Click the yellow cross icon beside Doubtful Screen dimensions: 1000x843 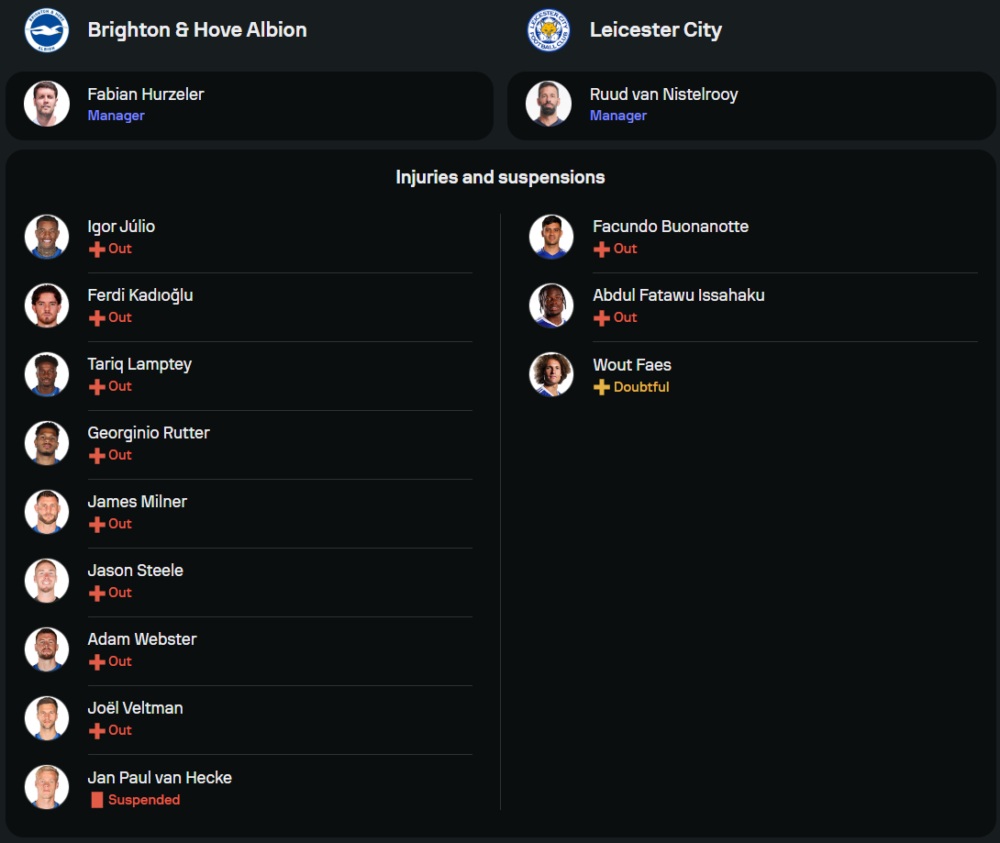601,387
